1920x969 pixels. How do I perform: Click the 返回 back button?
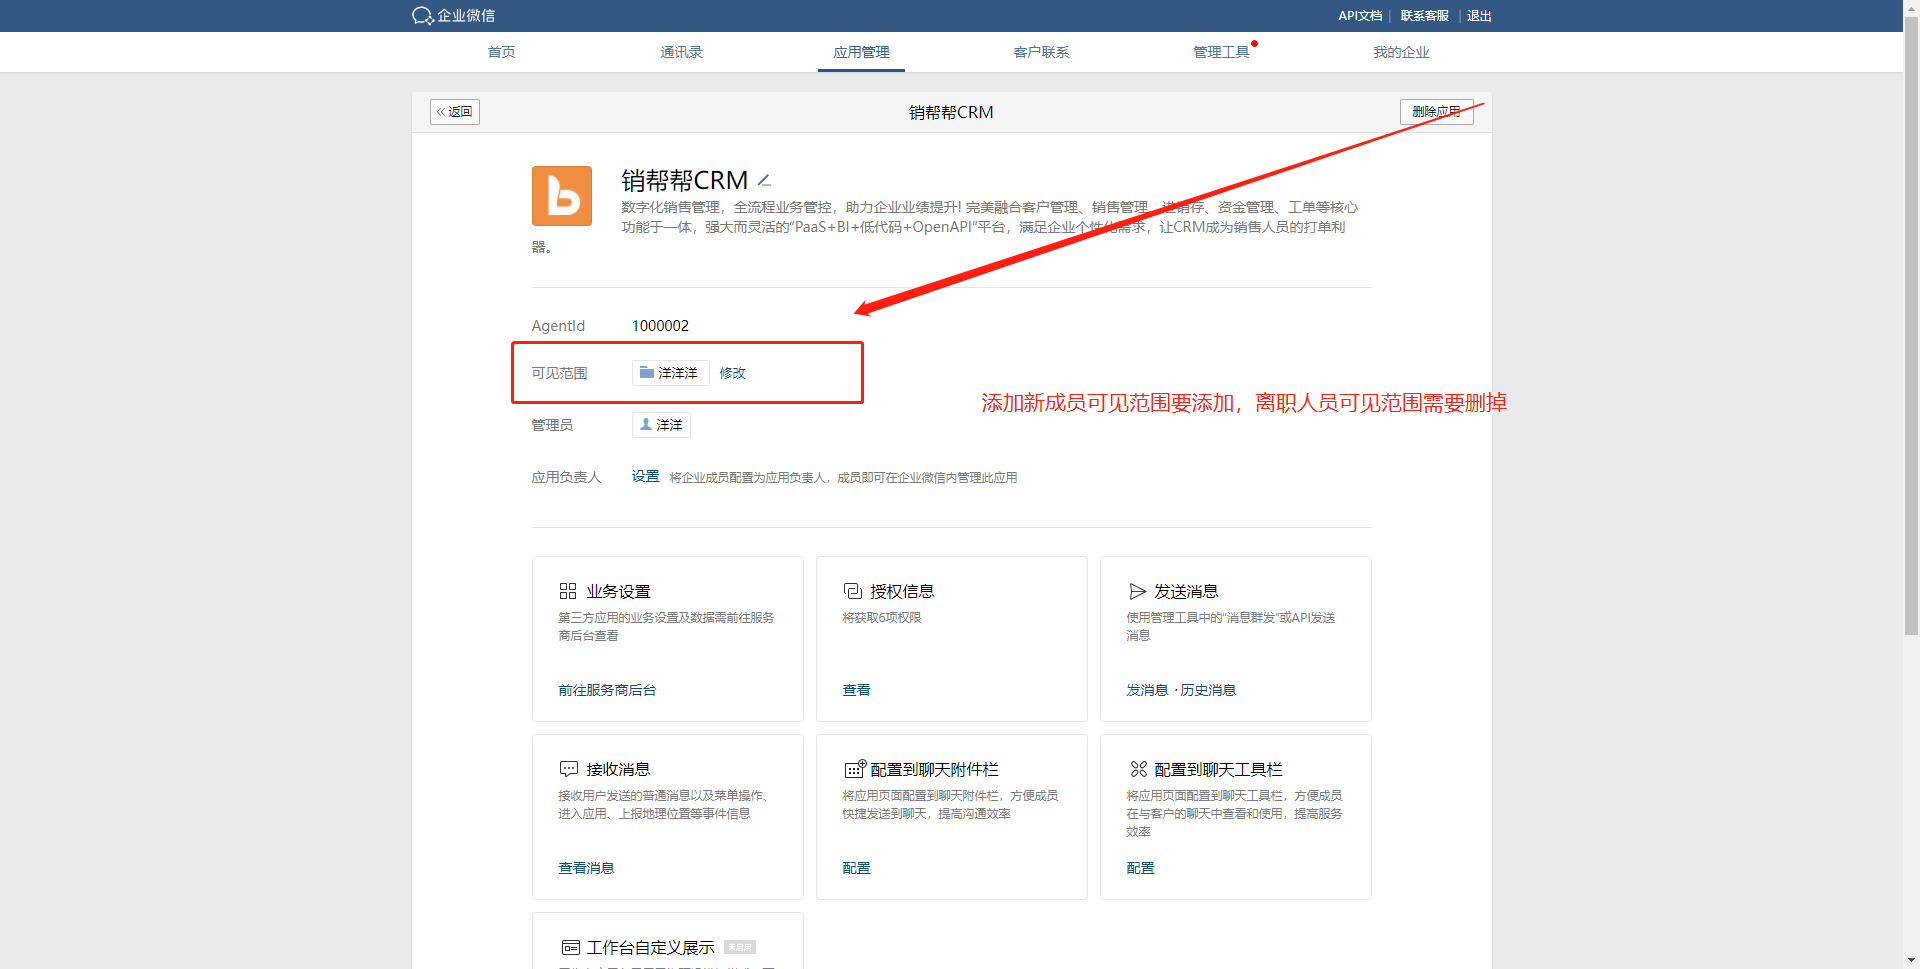(x=455, y=112)
